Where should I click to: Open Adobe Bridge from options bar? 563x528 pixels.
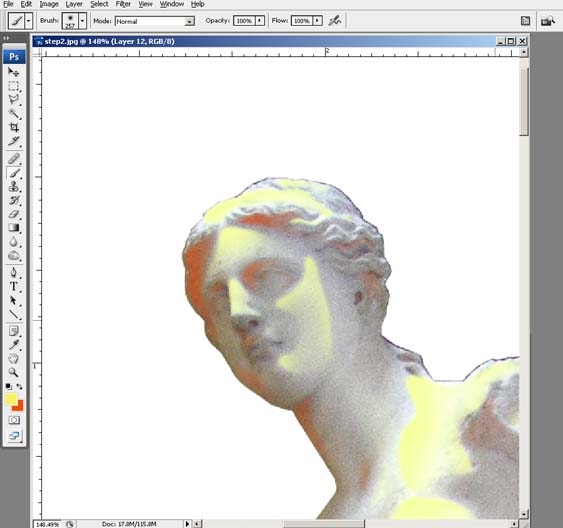click(548, 21)
